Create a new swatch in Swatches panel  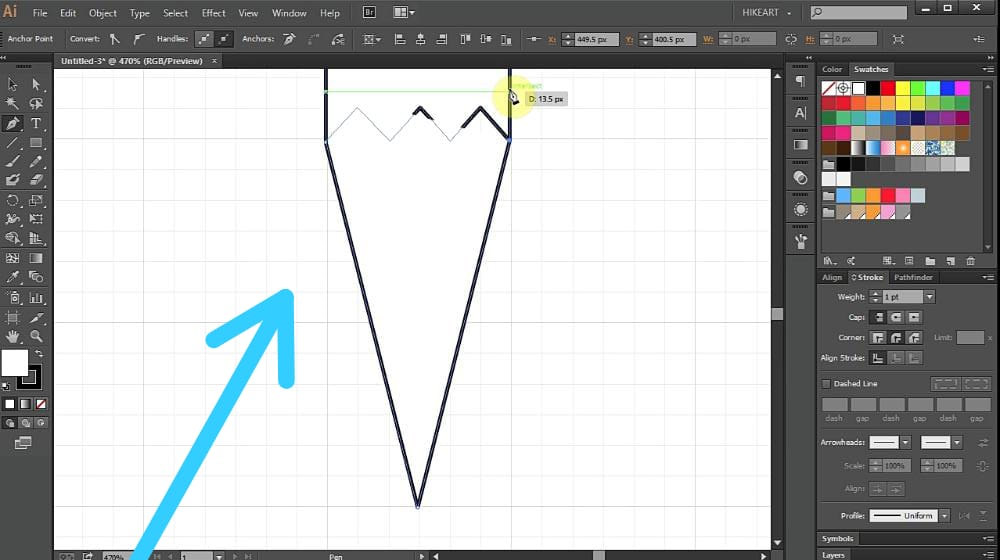pos(950,261)
